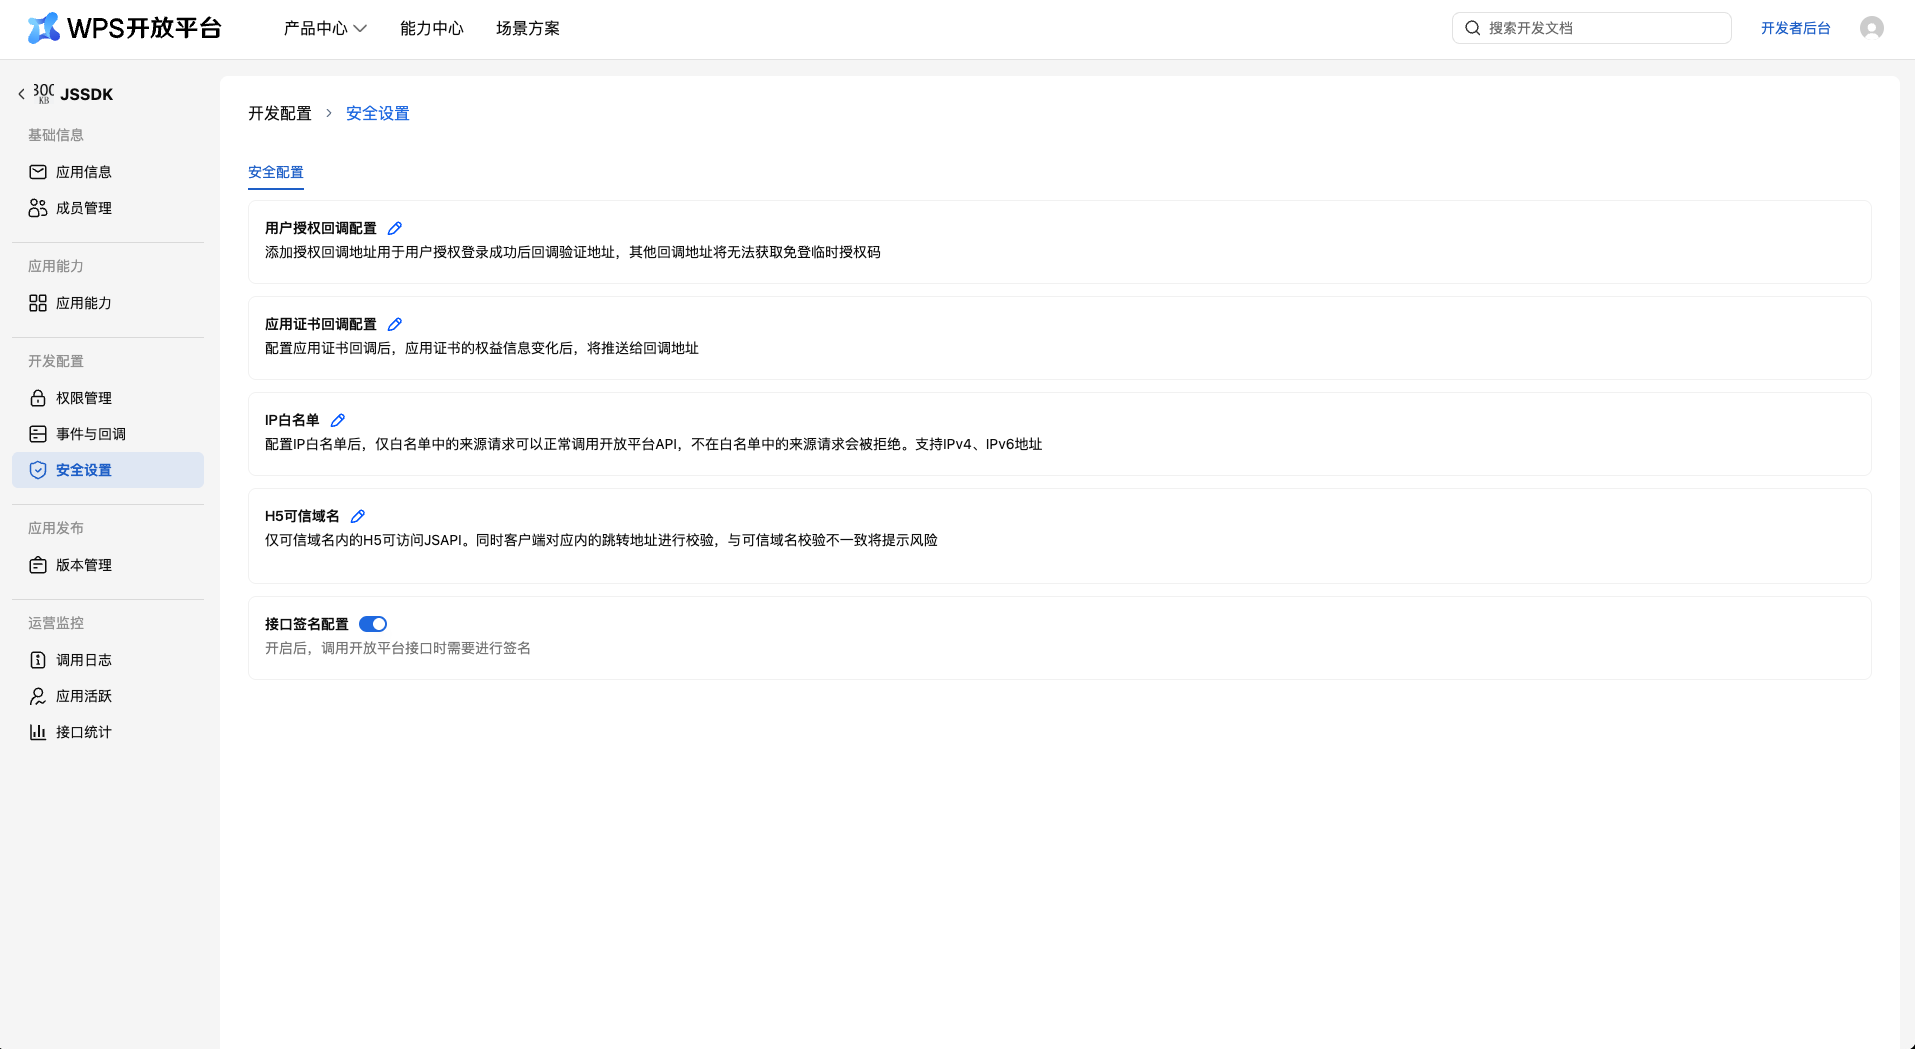
Task: Click the search magnifier icon
Action: (x=1472, y=28)
